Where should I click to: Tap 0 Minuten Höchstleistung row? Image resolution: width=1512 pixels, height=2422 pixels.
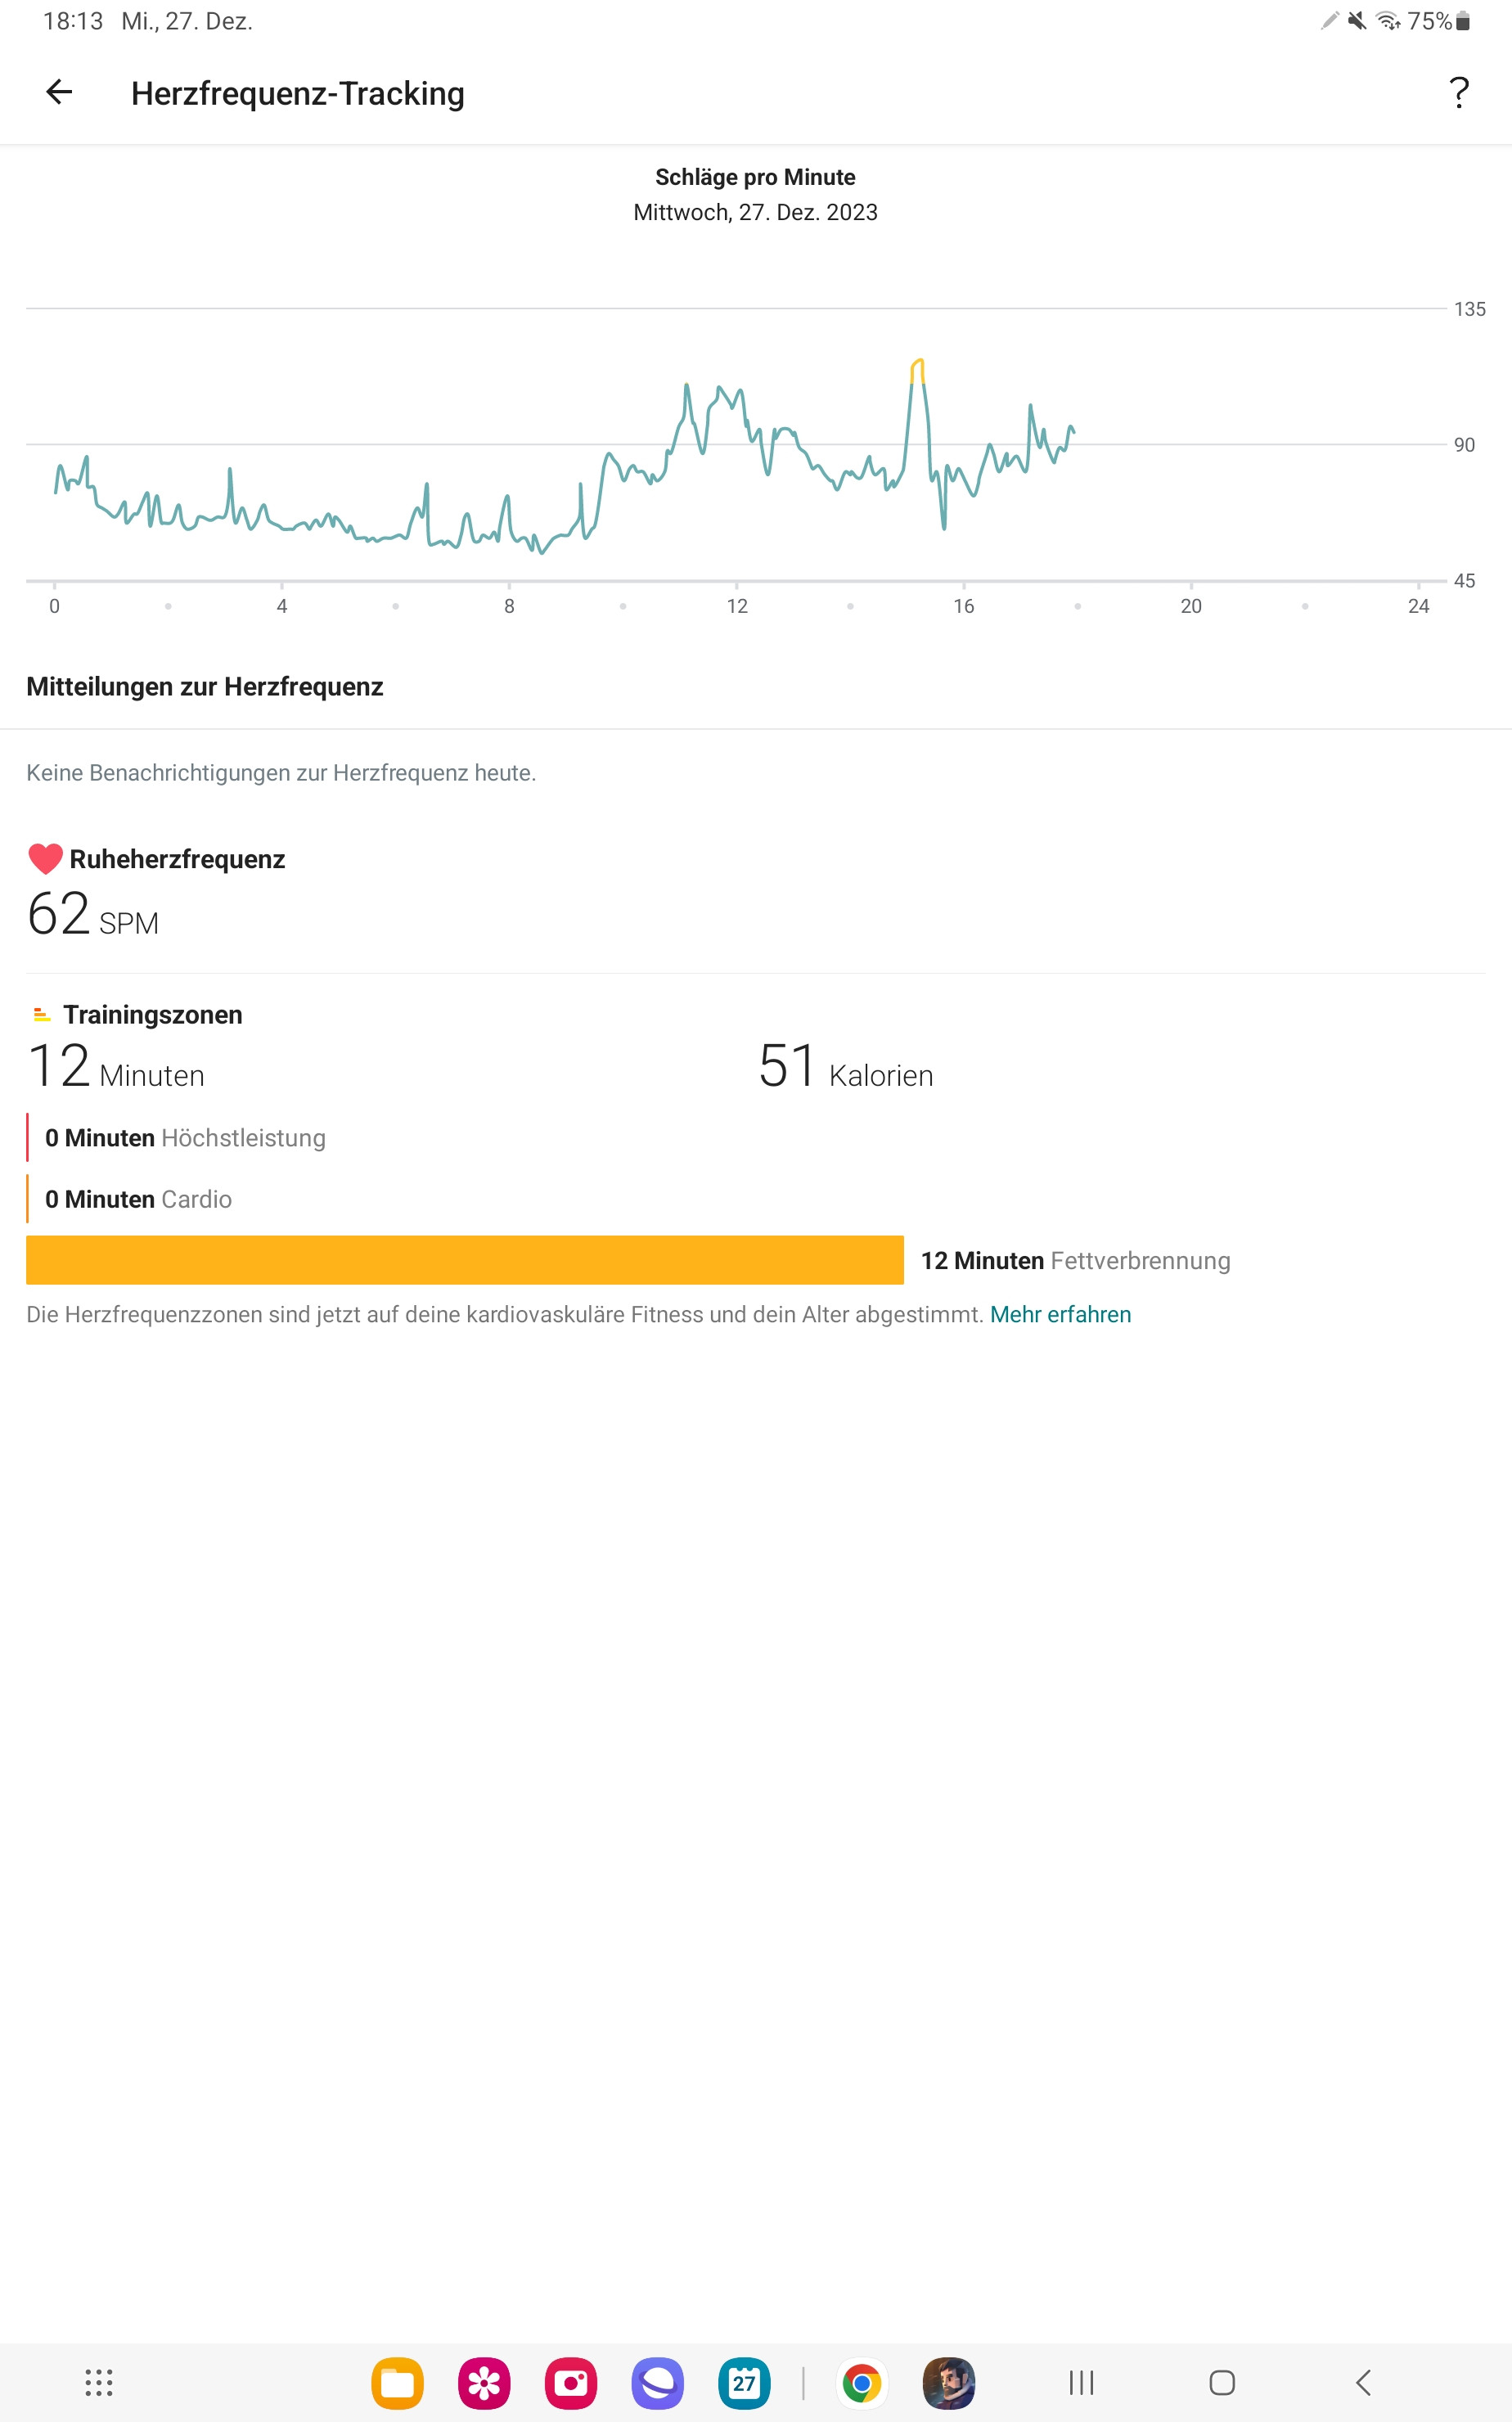click(185, 1138)
